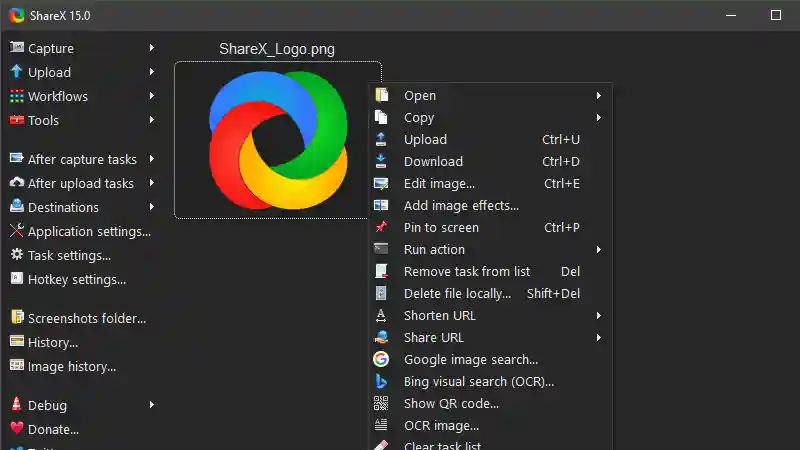800x450 pixels.
Task: Click the Capture camera icon in sidebar
Action: point(16,47)
